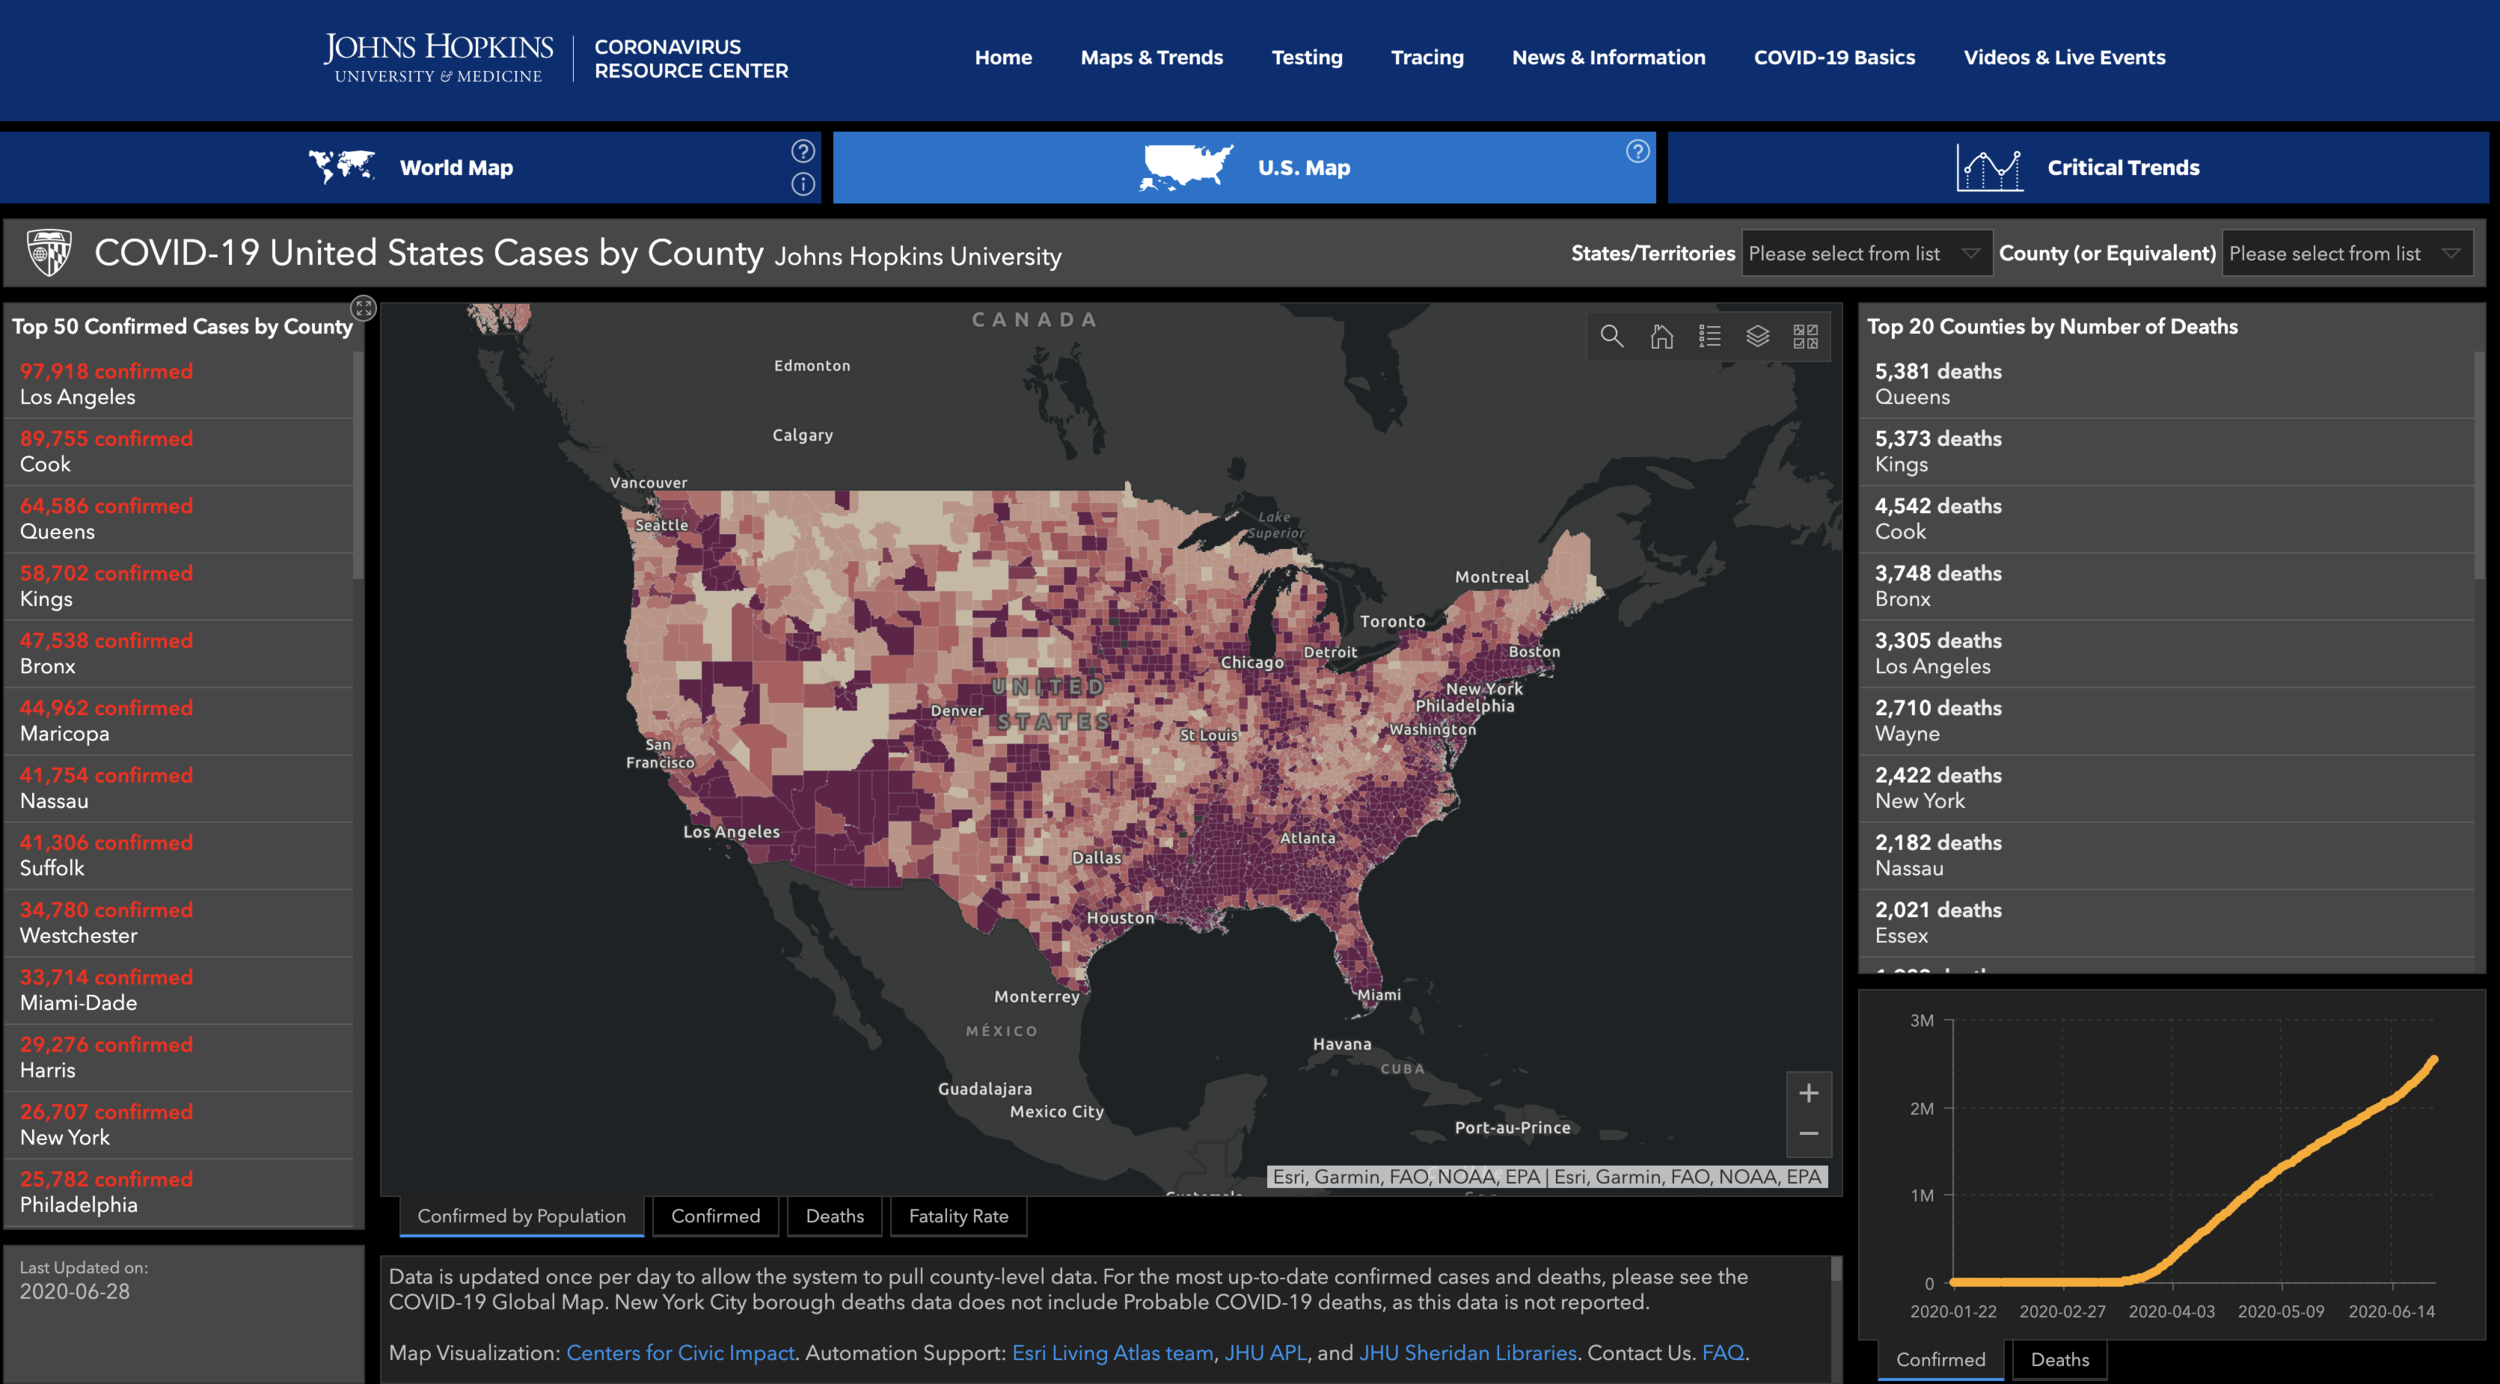Click confirmed cases list scrollbar
Screen dimensions: 2500x1384
click(x=358, y=466)
